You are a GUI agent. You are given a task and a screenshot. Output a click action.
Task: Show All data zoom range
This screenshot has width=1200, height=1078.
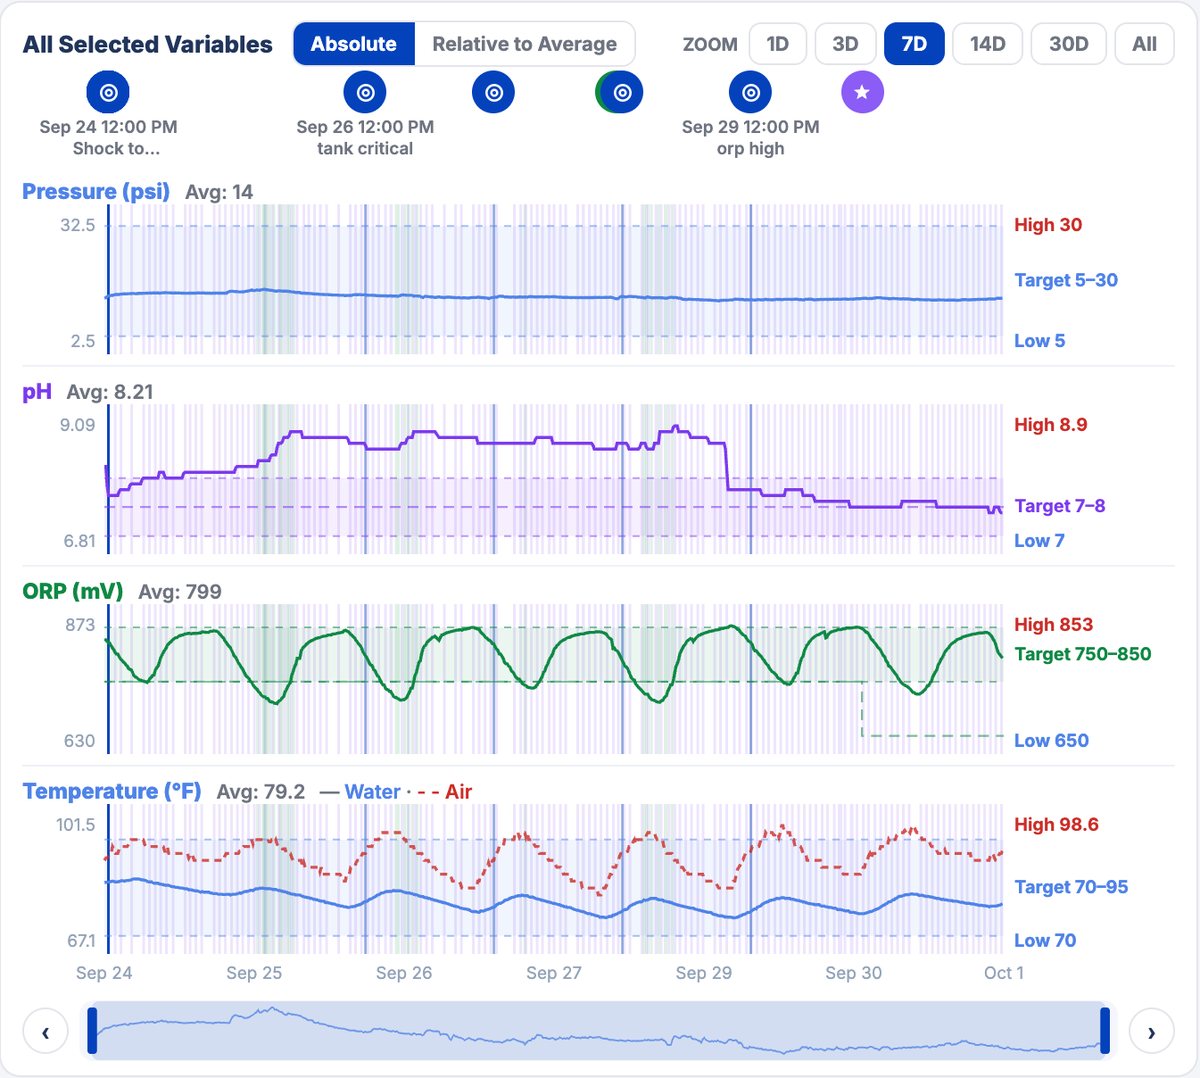point(1144,44)
